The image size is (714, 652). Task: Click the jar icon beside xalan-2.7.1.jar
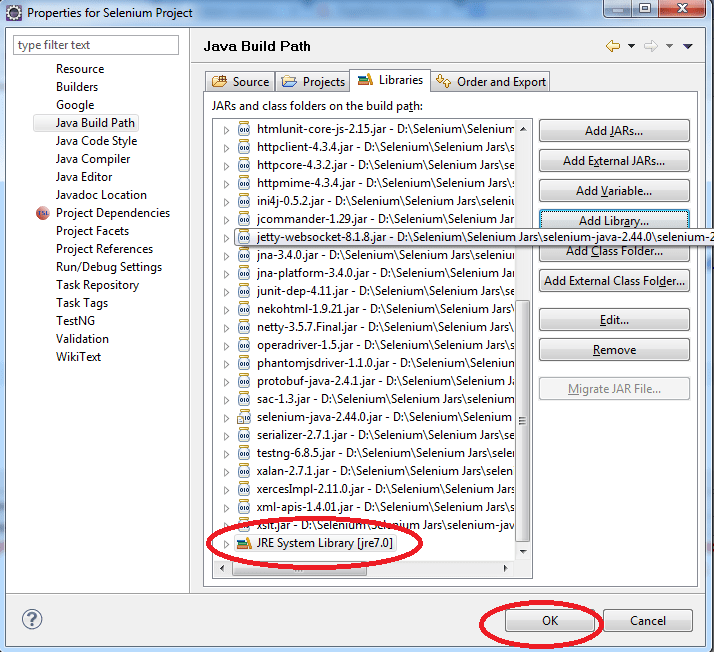pyautogui.click(x=244, y=471)
